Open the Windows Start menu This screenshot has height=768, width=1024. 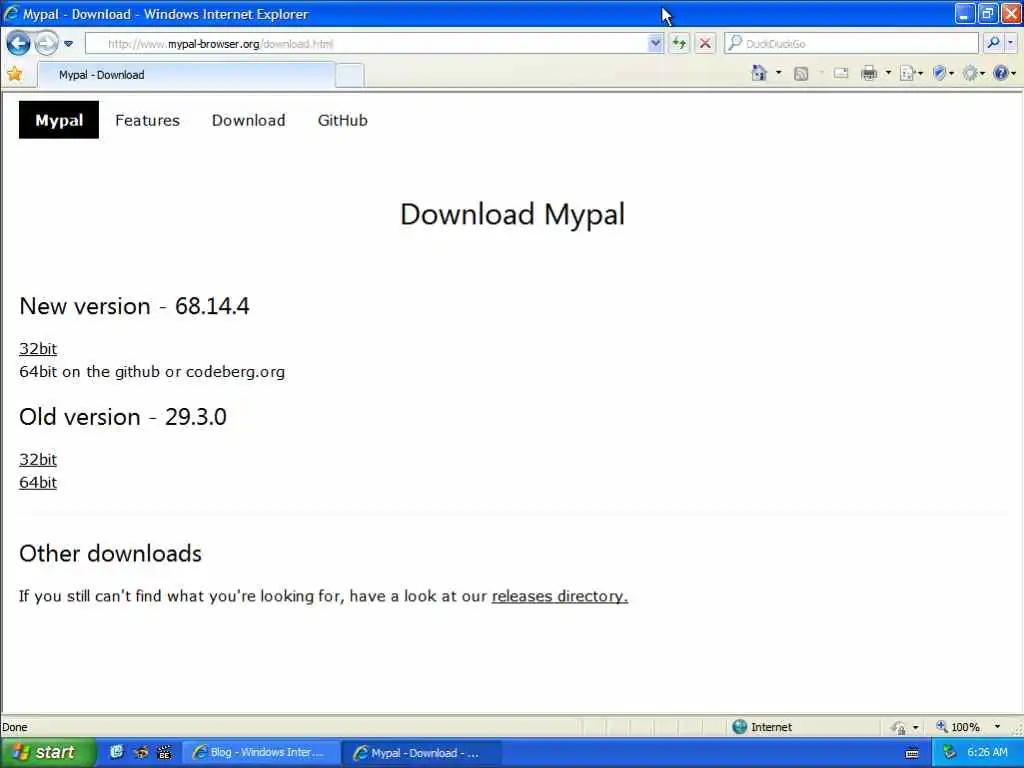click(48, 752)
